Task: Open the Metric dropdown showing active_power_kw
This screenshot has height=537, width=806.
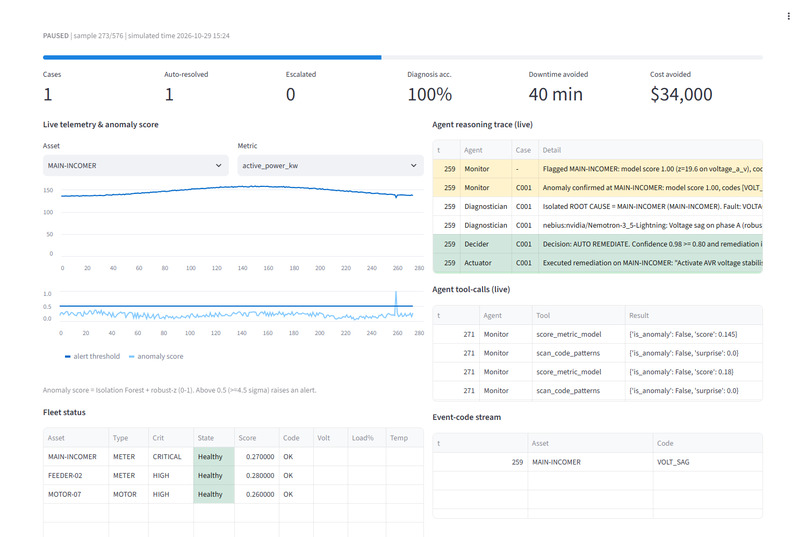Action: (x=331, y=165)
